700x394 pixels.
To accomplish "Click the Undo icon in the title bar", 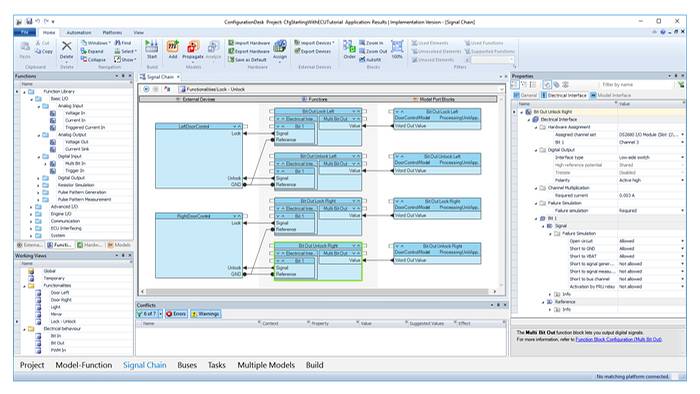I will [x=38, y=21].
